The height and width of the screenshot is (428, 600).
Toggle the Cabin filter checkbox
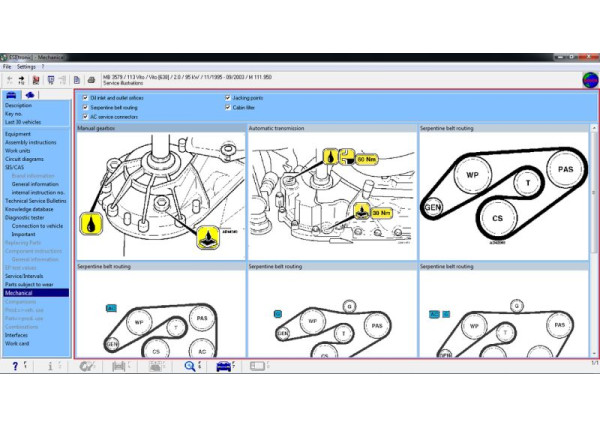[x=228, y=107]
